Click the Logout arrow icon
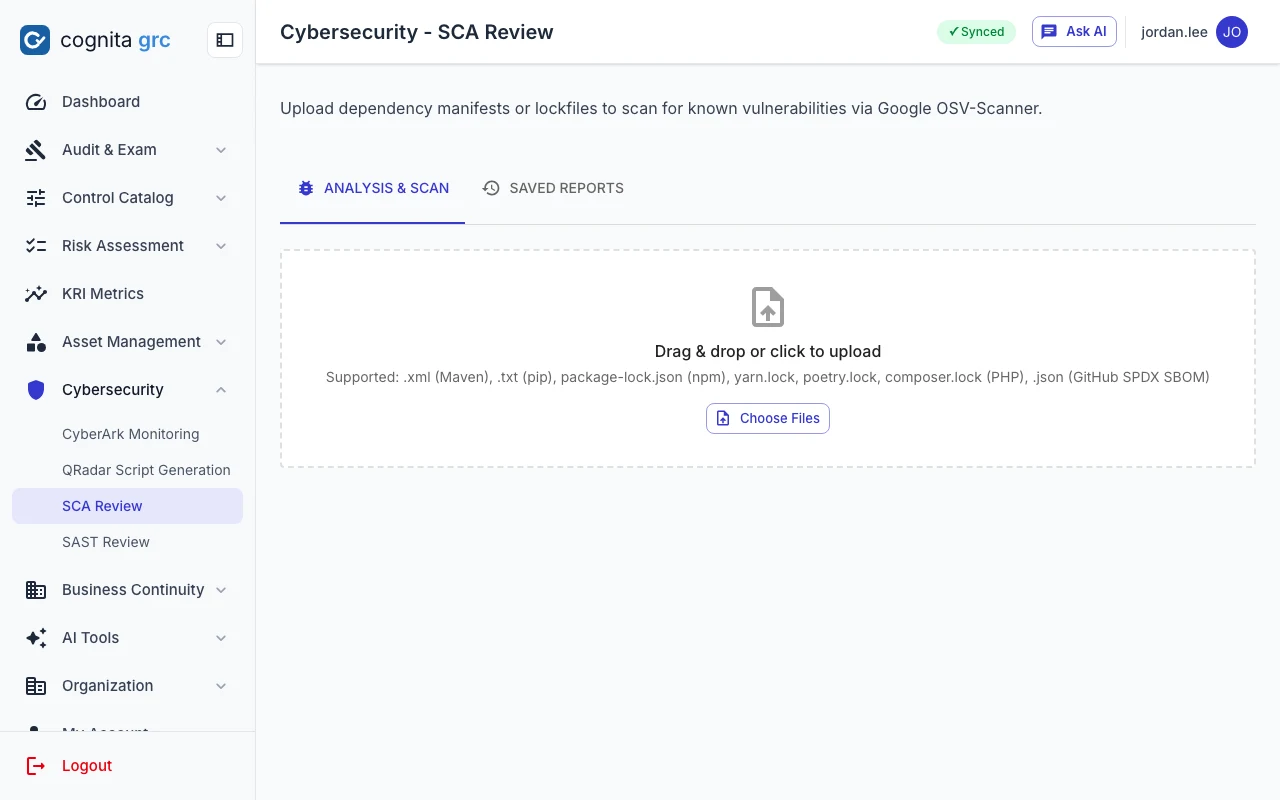This screenshot has height=800, width=1280. [36, 766]
